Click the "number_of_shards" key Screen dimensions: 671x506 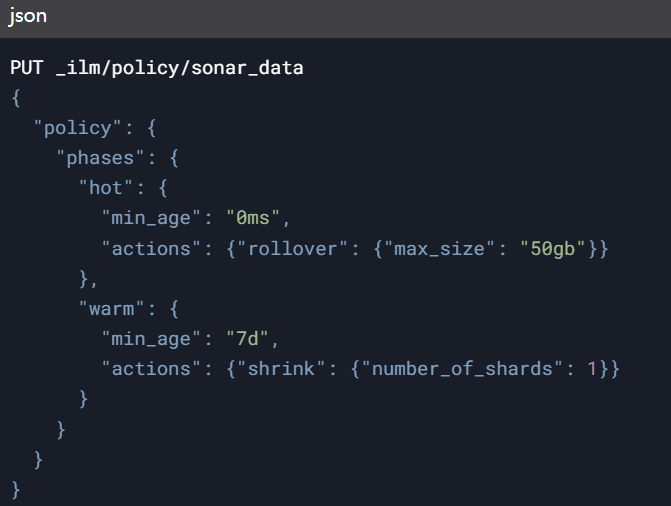tap(462, 369)
